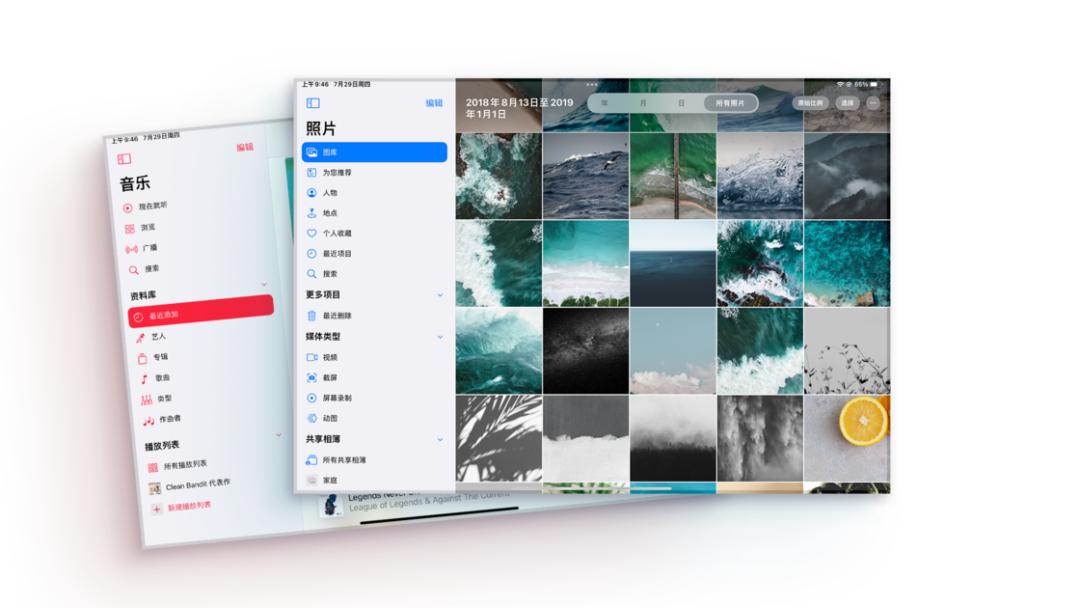Collapse the 更多项目 section chevron
Image resolution: width=1080 pixels, height=608 pixels.
tap(440, 295)
